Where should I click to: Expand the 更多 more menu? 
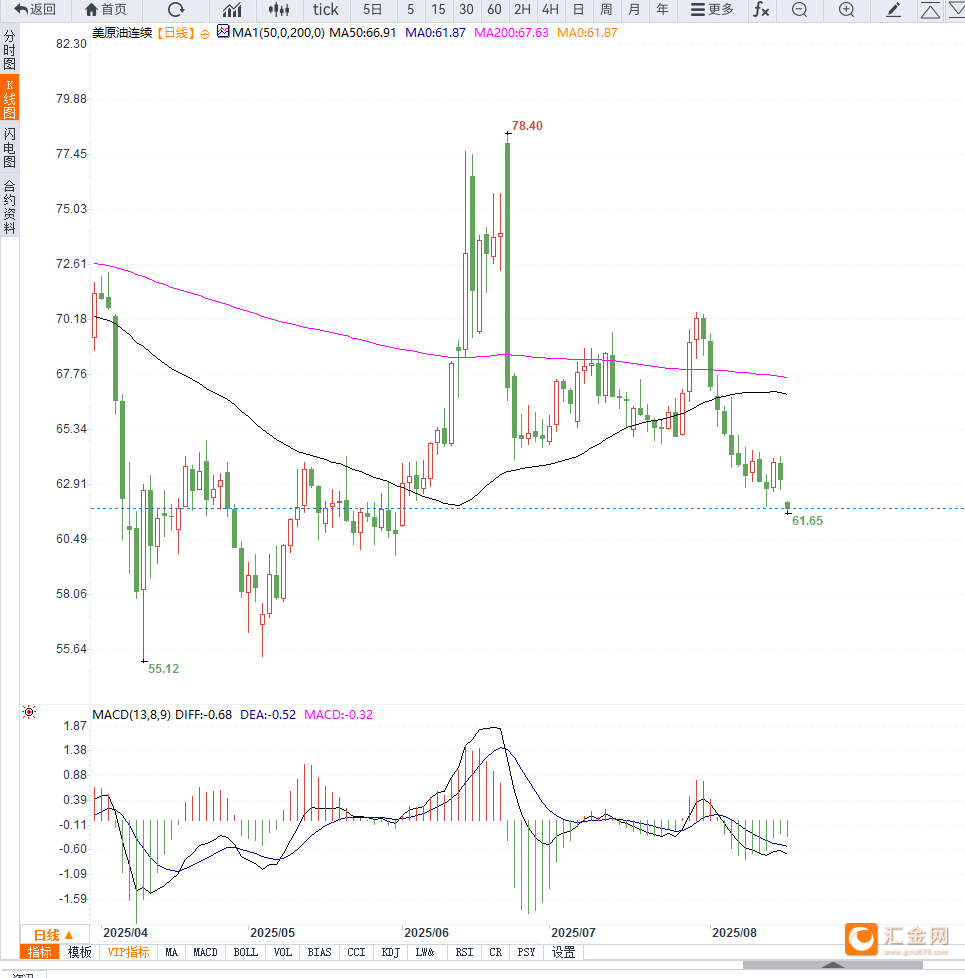tap(712, 9)
